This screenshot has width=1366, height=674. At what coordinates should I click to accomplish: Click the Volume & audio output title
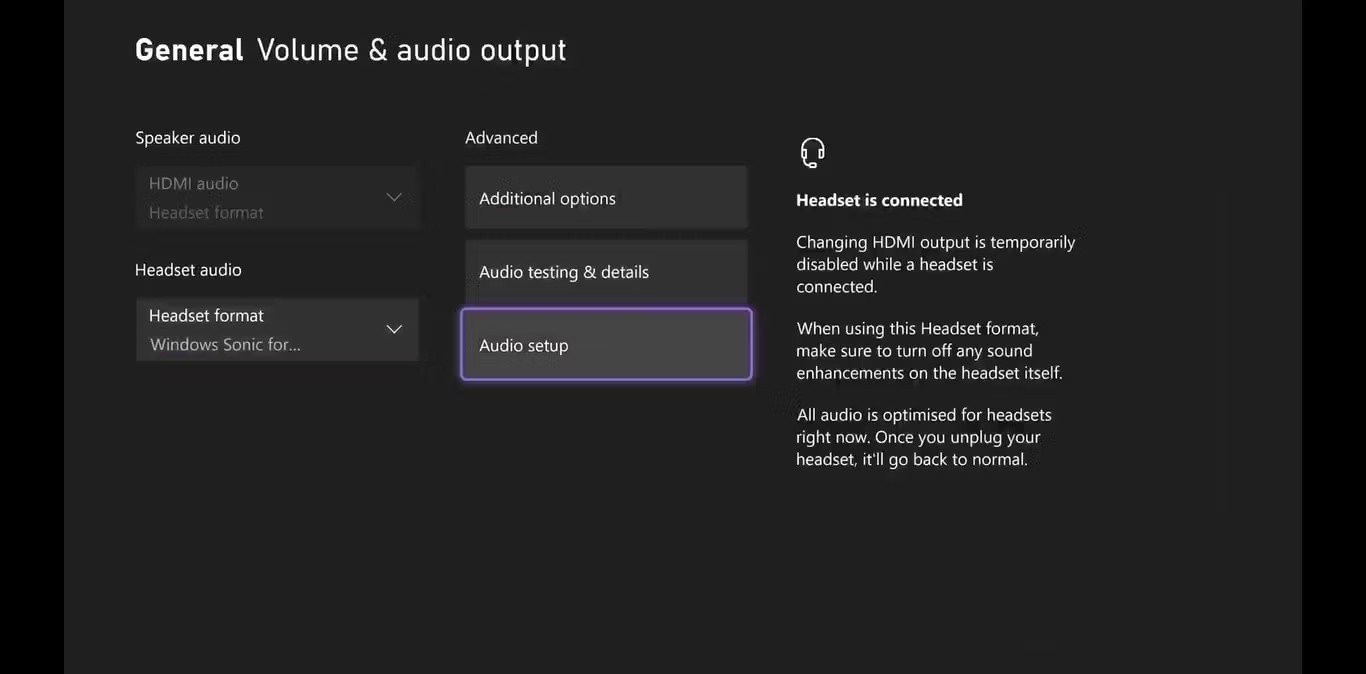click(x=411, y=50)
